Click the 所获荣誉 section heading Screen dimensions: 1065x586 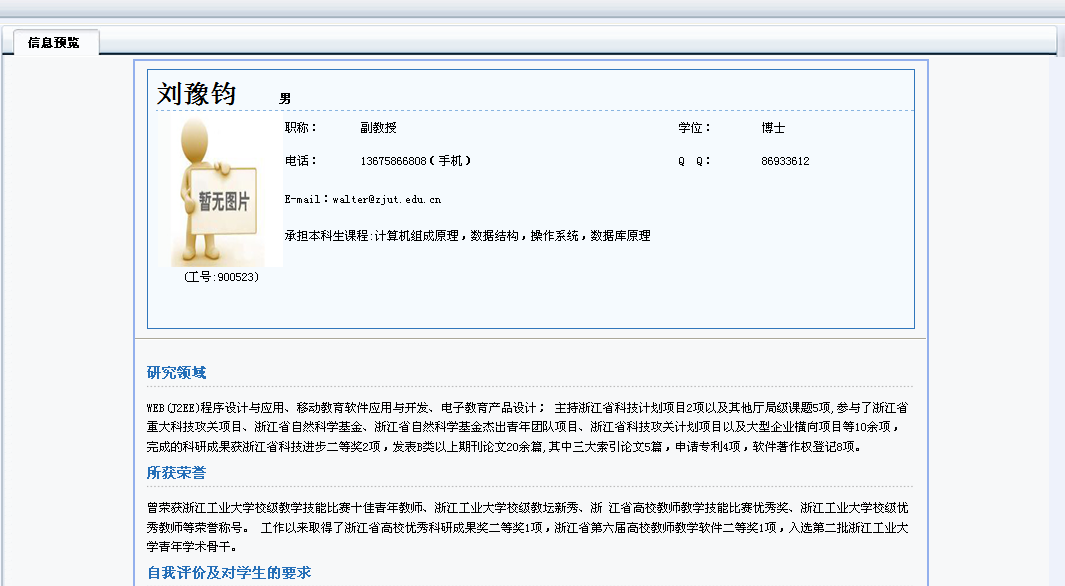coord(177,472)
